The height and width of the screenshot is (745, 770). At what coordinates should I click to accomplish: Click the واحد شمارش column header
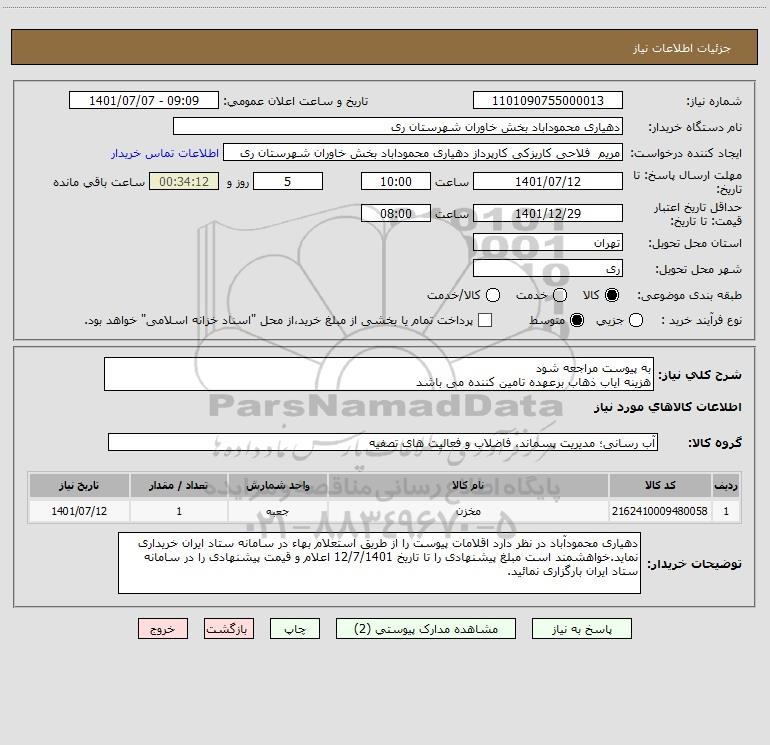coord(277,485)
